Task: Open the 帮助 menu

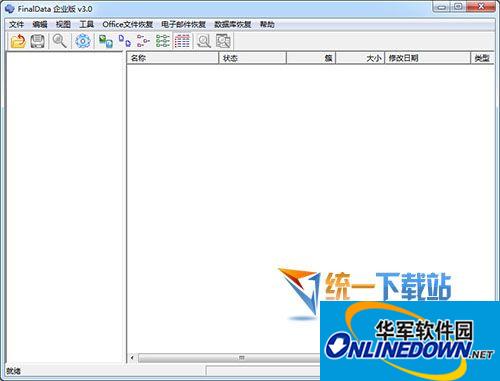Action: click(267, 24)
